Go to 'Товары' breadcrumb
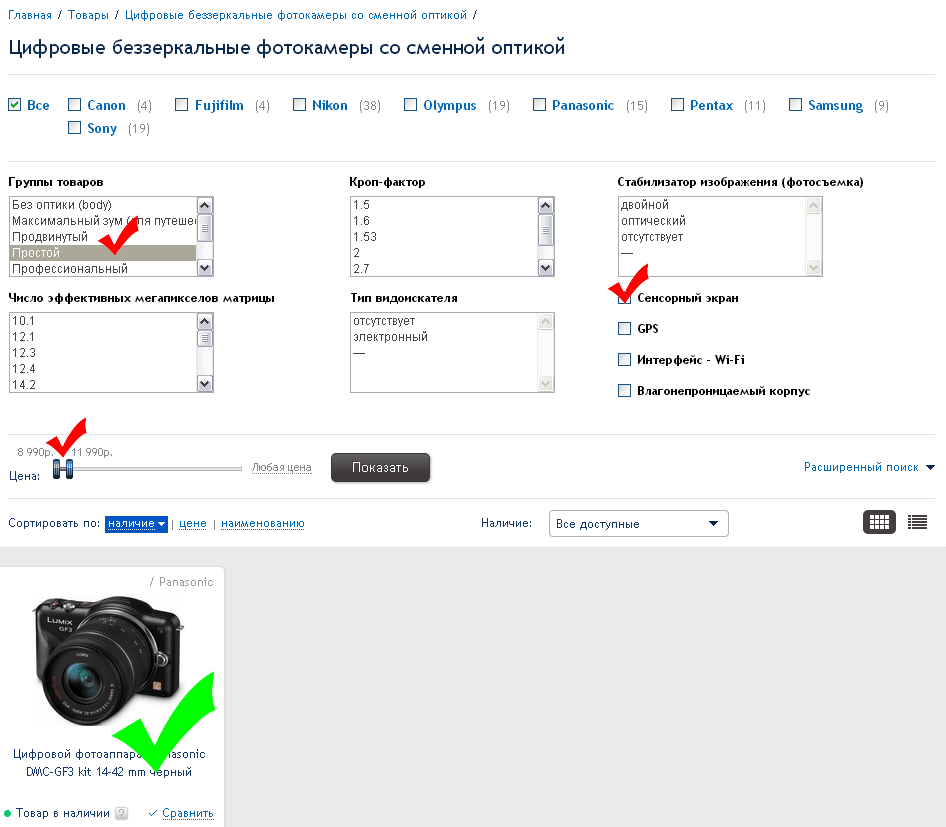Image resolution: width=946 pixels, height=827 pixels. [x=88, y=15]
